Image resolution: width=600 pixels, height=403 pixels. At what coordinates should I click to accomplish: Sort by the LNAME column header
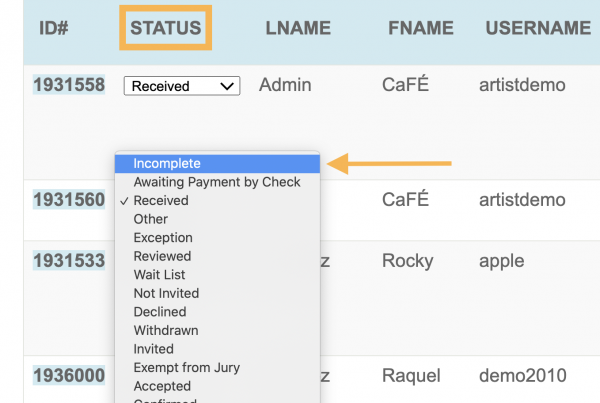tap(298, 28)
